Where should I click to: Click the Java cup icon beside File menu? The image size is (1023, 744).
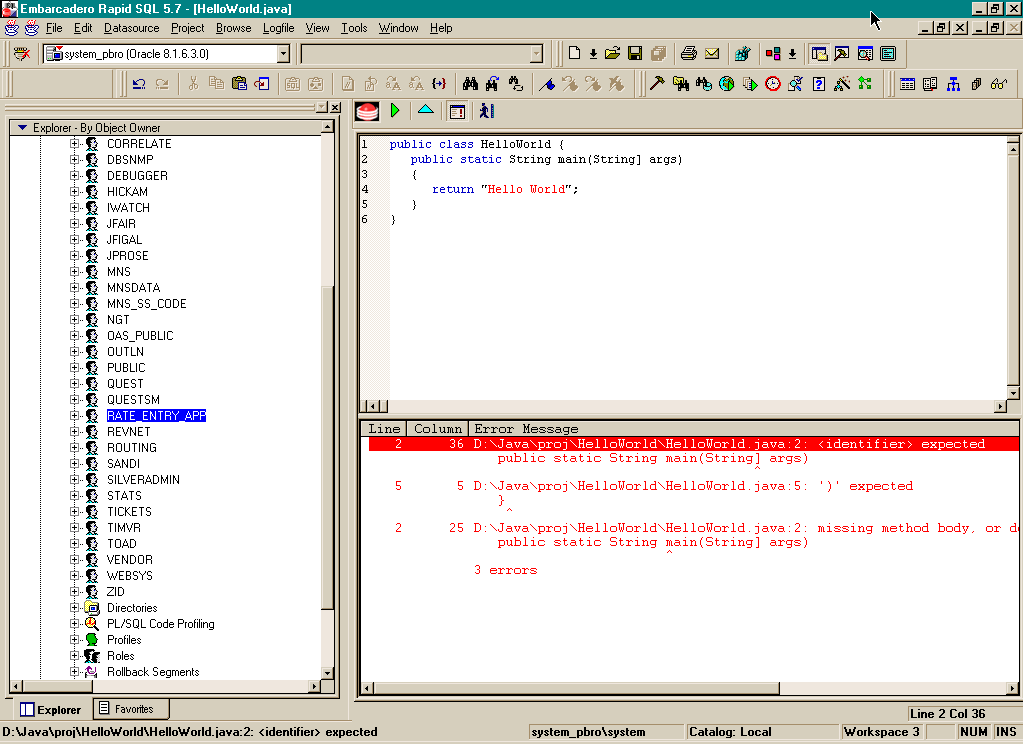(x=31, y=28)
